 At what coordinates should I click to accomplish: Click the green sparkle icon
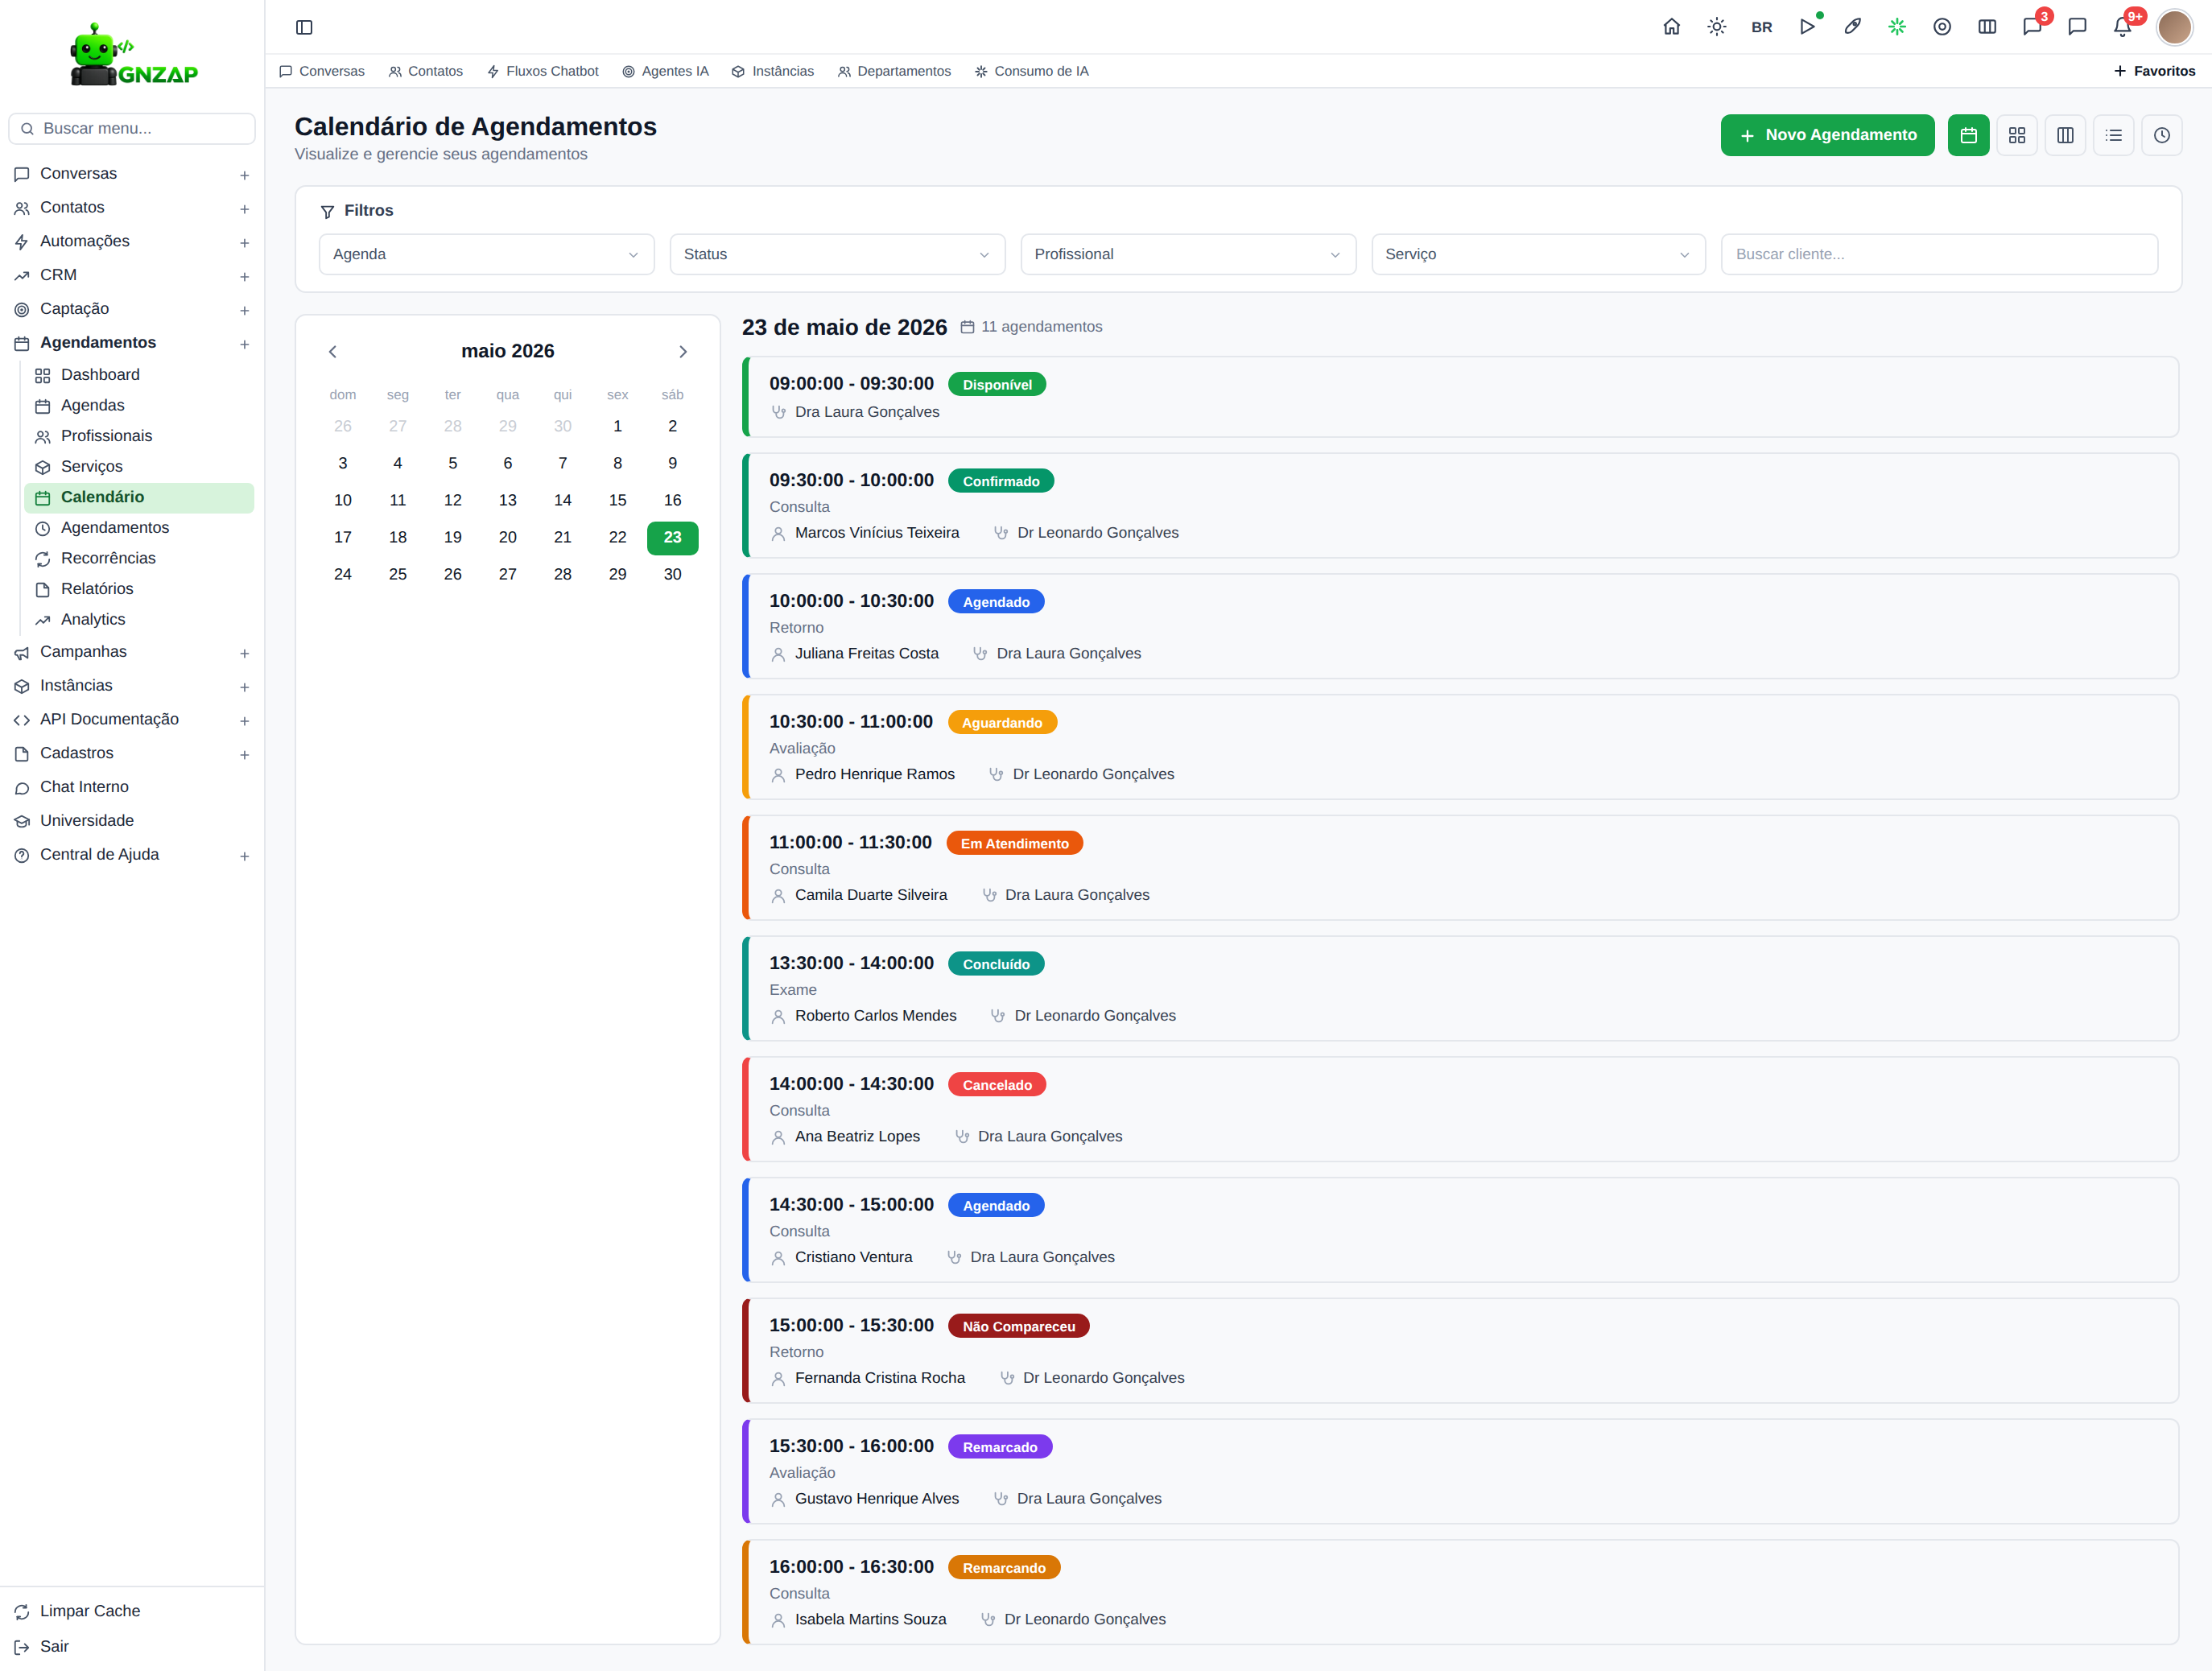[x=1897, y=27]
